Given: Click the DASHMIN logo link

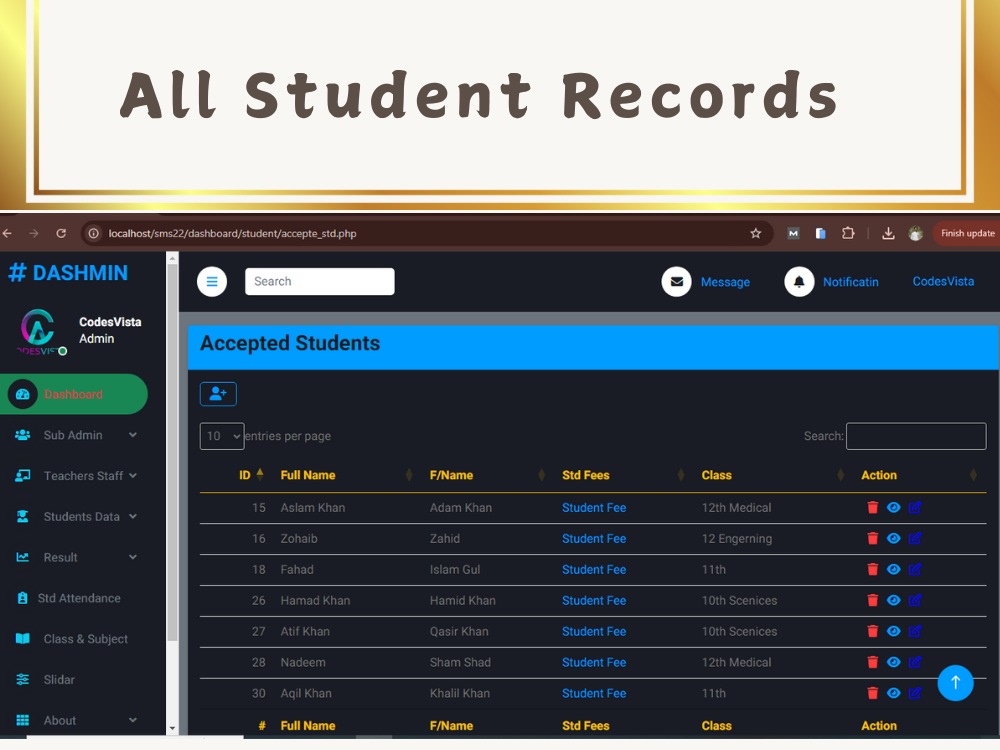Looking at the screenshot, I should coord(68,273).
